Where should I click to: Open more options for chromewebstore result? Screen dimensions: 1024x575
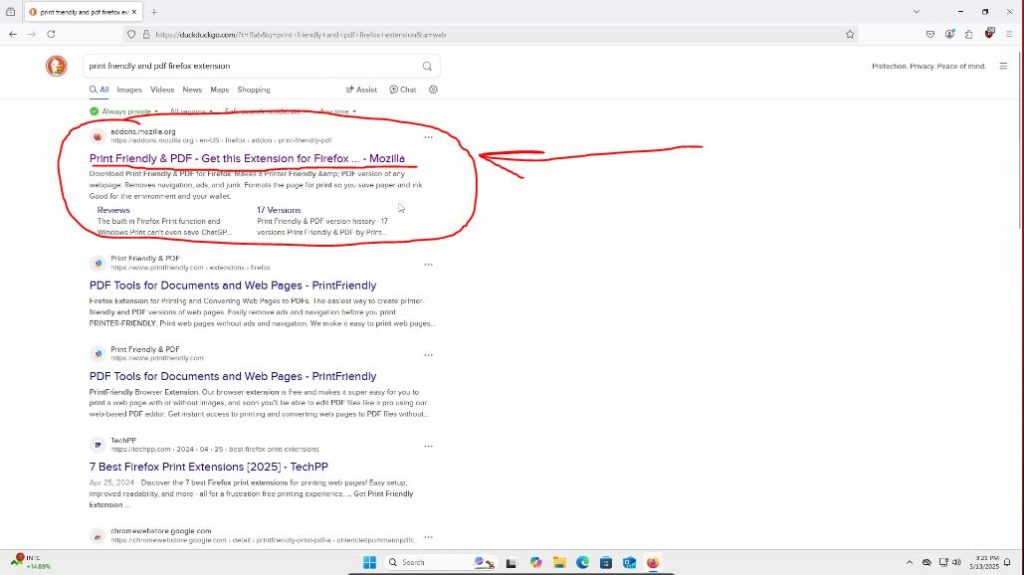(428, 537)
